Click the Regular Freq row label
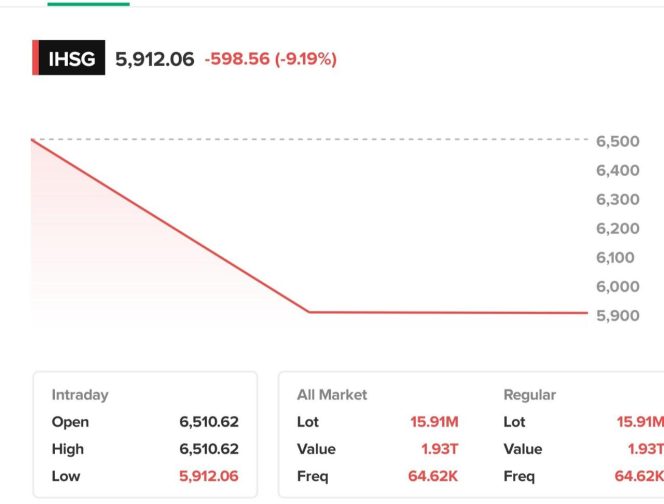The width and height of the screenshot is (664, 504). [x=521, y=476]
